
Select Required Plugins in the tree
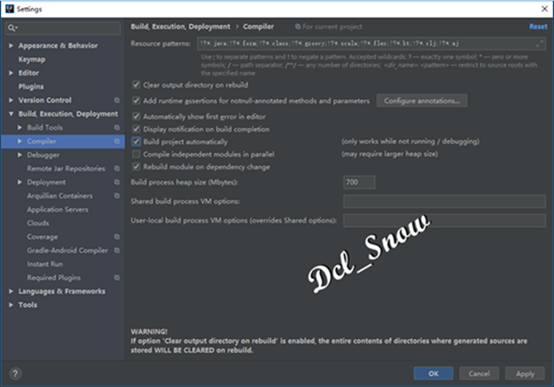click(x=54, y=278)
